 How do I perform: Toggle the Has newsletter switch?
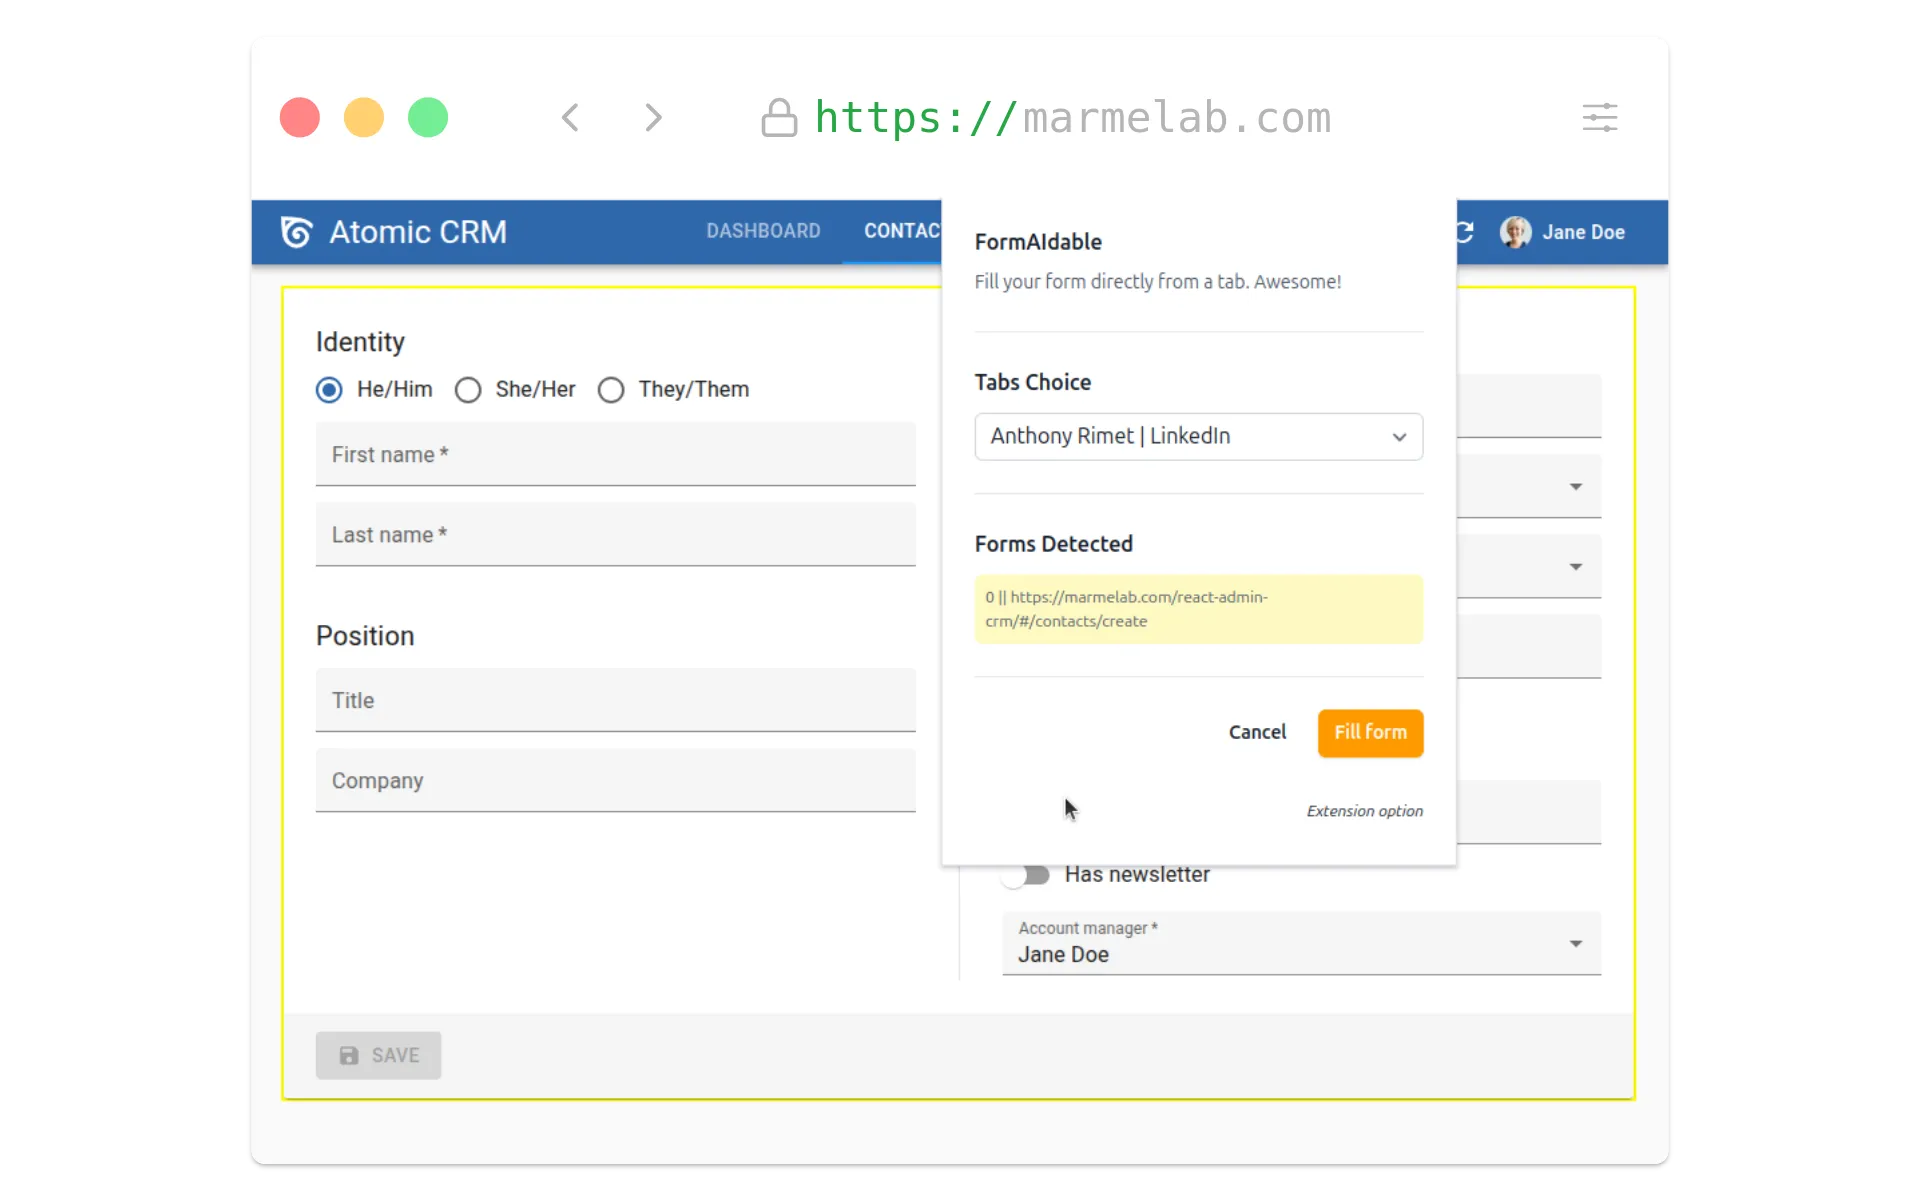(x=1026, y=875)
